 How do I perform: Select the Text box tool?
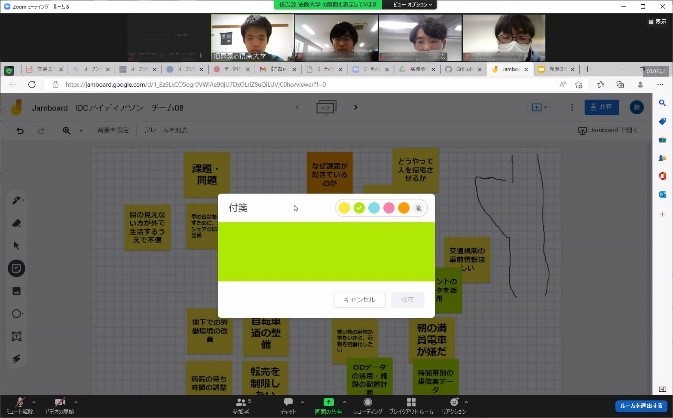[16, 336]
